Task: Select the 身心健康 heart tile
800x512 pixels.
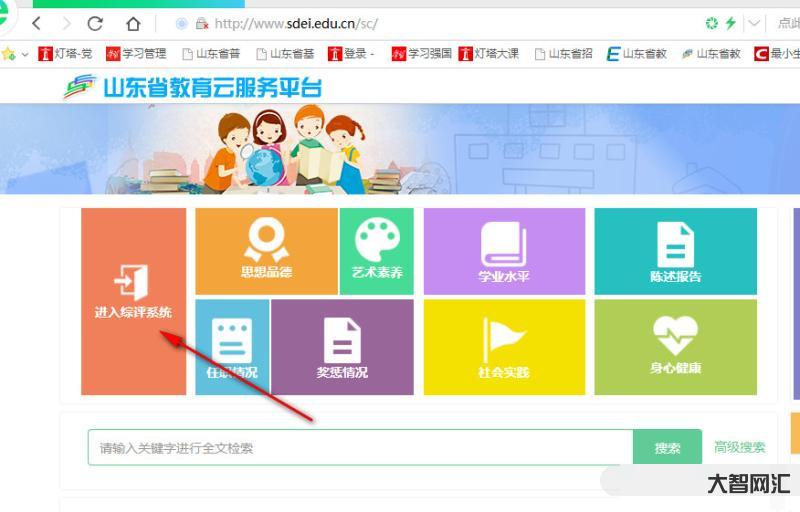Action: 675,347
